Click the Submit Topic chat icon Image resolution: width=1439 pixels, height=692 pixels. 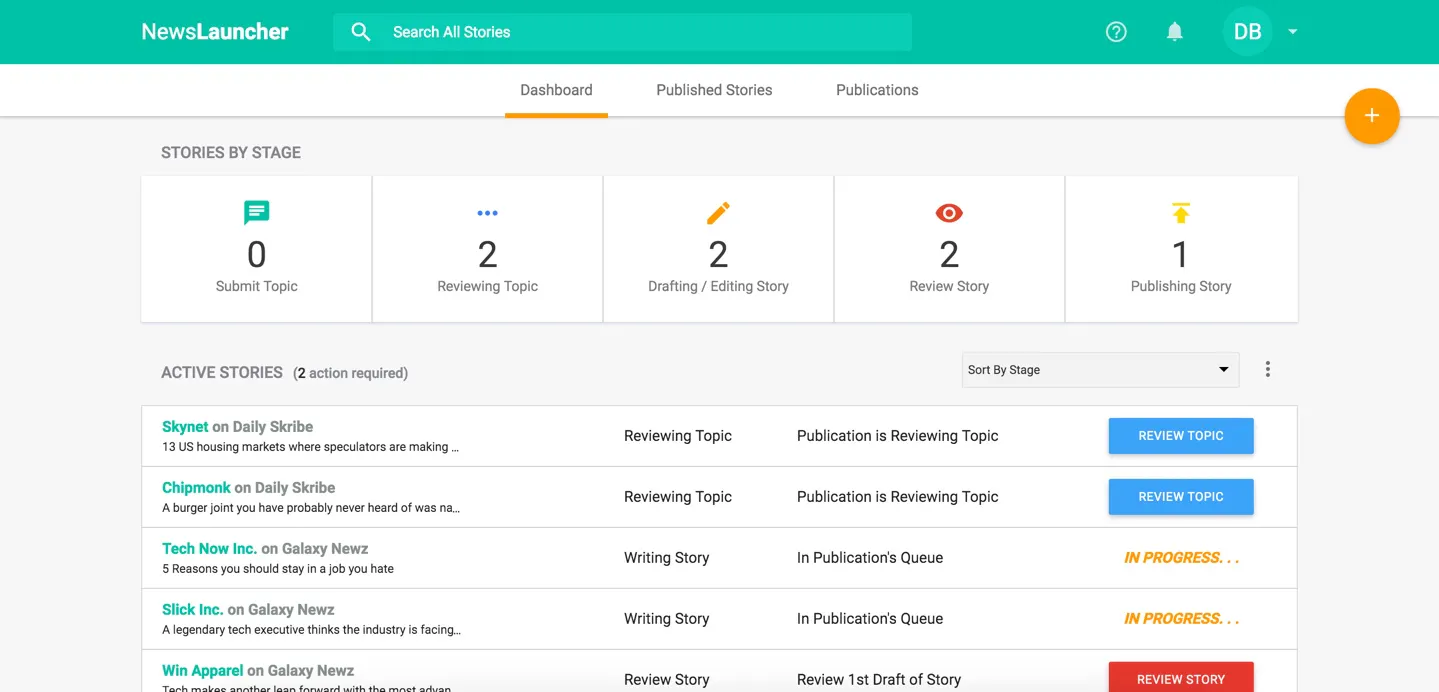(257, 212)
